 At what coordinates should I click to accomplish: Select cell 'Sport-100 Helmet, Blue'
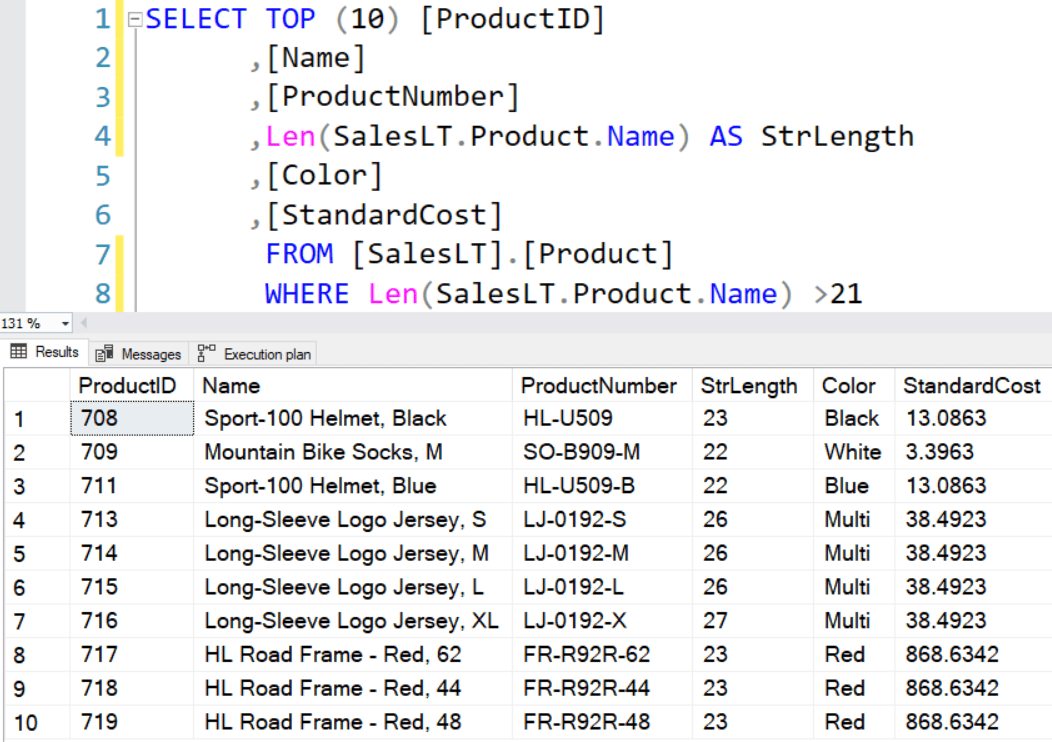coord(353,486)
